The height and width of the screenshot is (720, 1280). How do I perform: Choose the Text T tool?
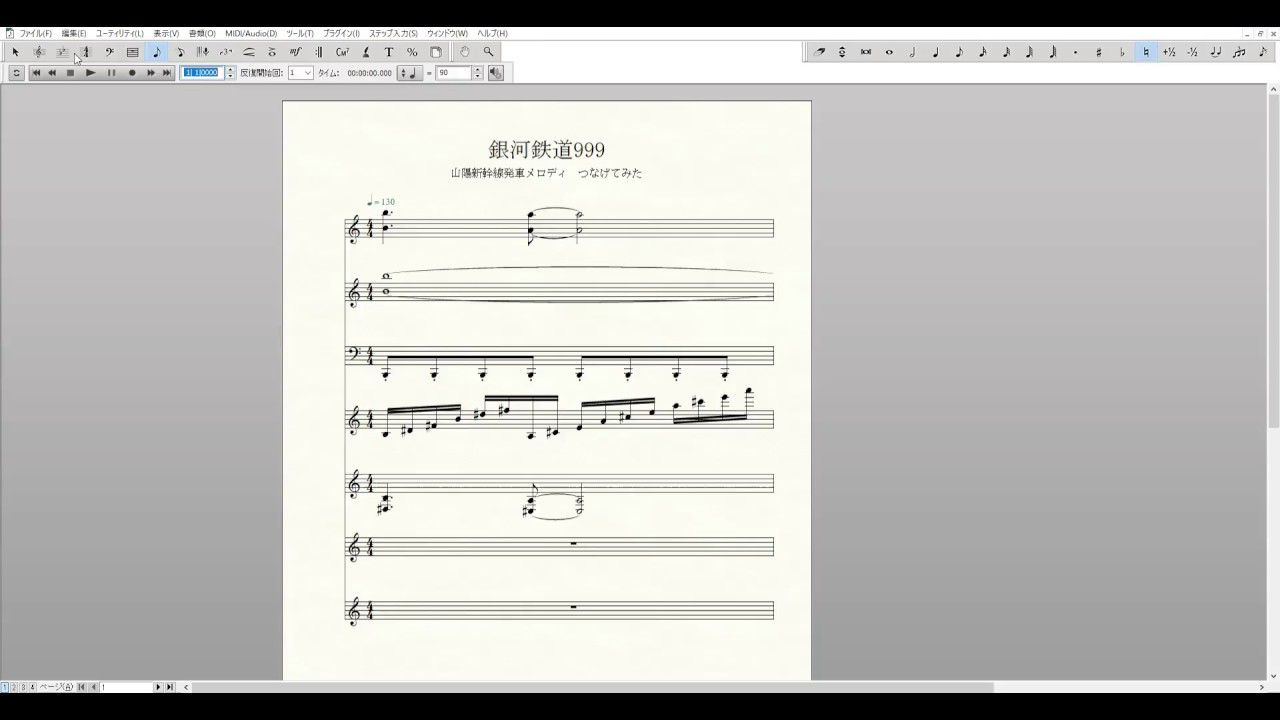point(389,52)
